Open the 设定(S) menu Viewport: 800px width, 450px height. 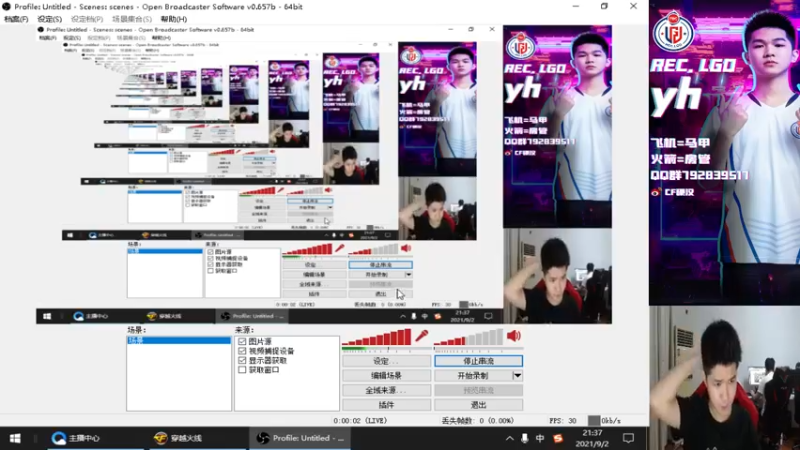coord(49,19)
